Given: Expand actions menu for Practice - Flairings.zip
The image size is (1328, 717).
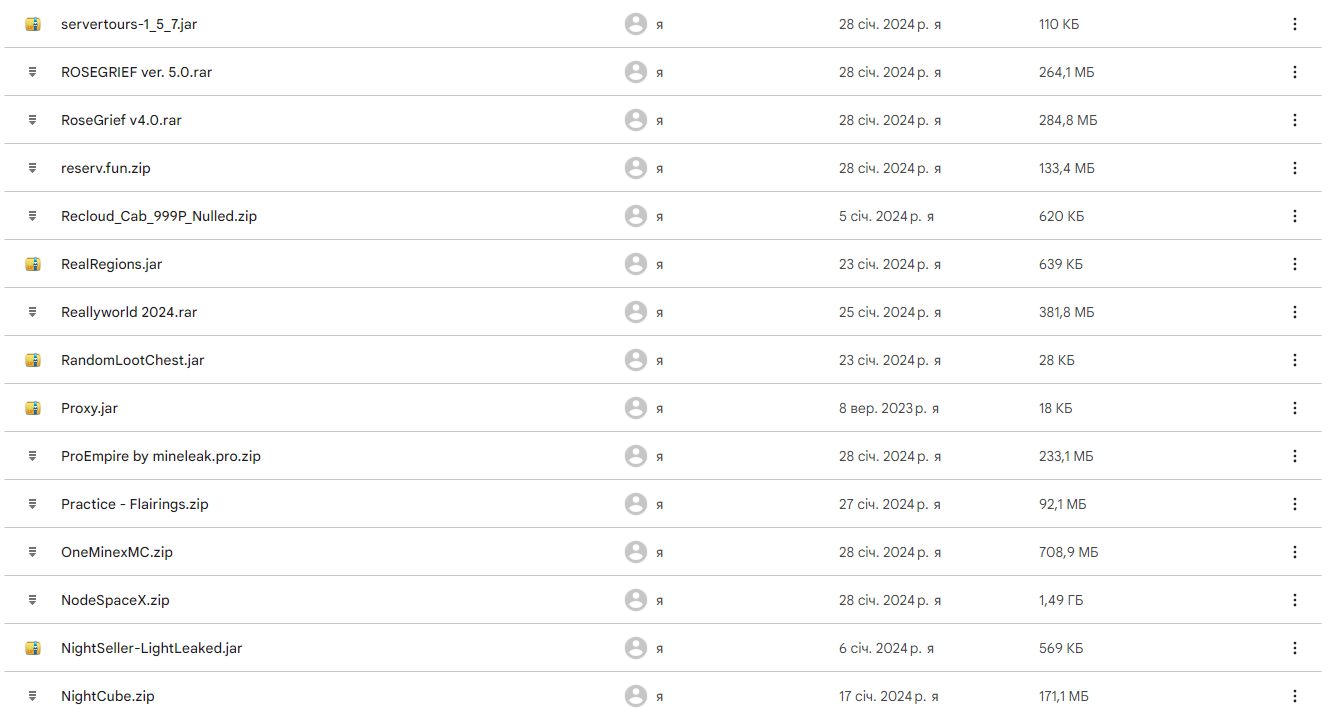Looking at the screenshot, I should click(1295, 504).
